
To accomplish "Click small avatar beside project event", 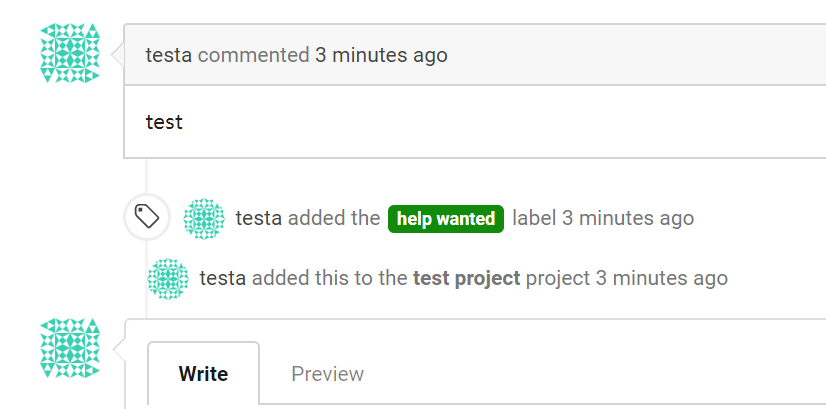I will tap(168, 279).
